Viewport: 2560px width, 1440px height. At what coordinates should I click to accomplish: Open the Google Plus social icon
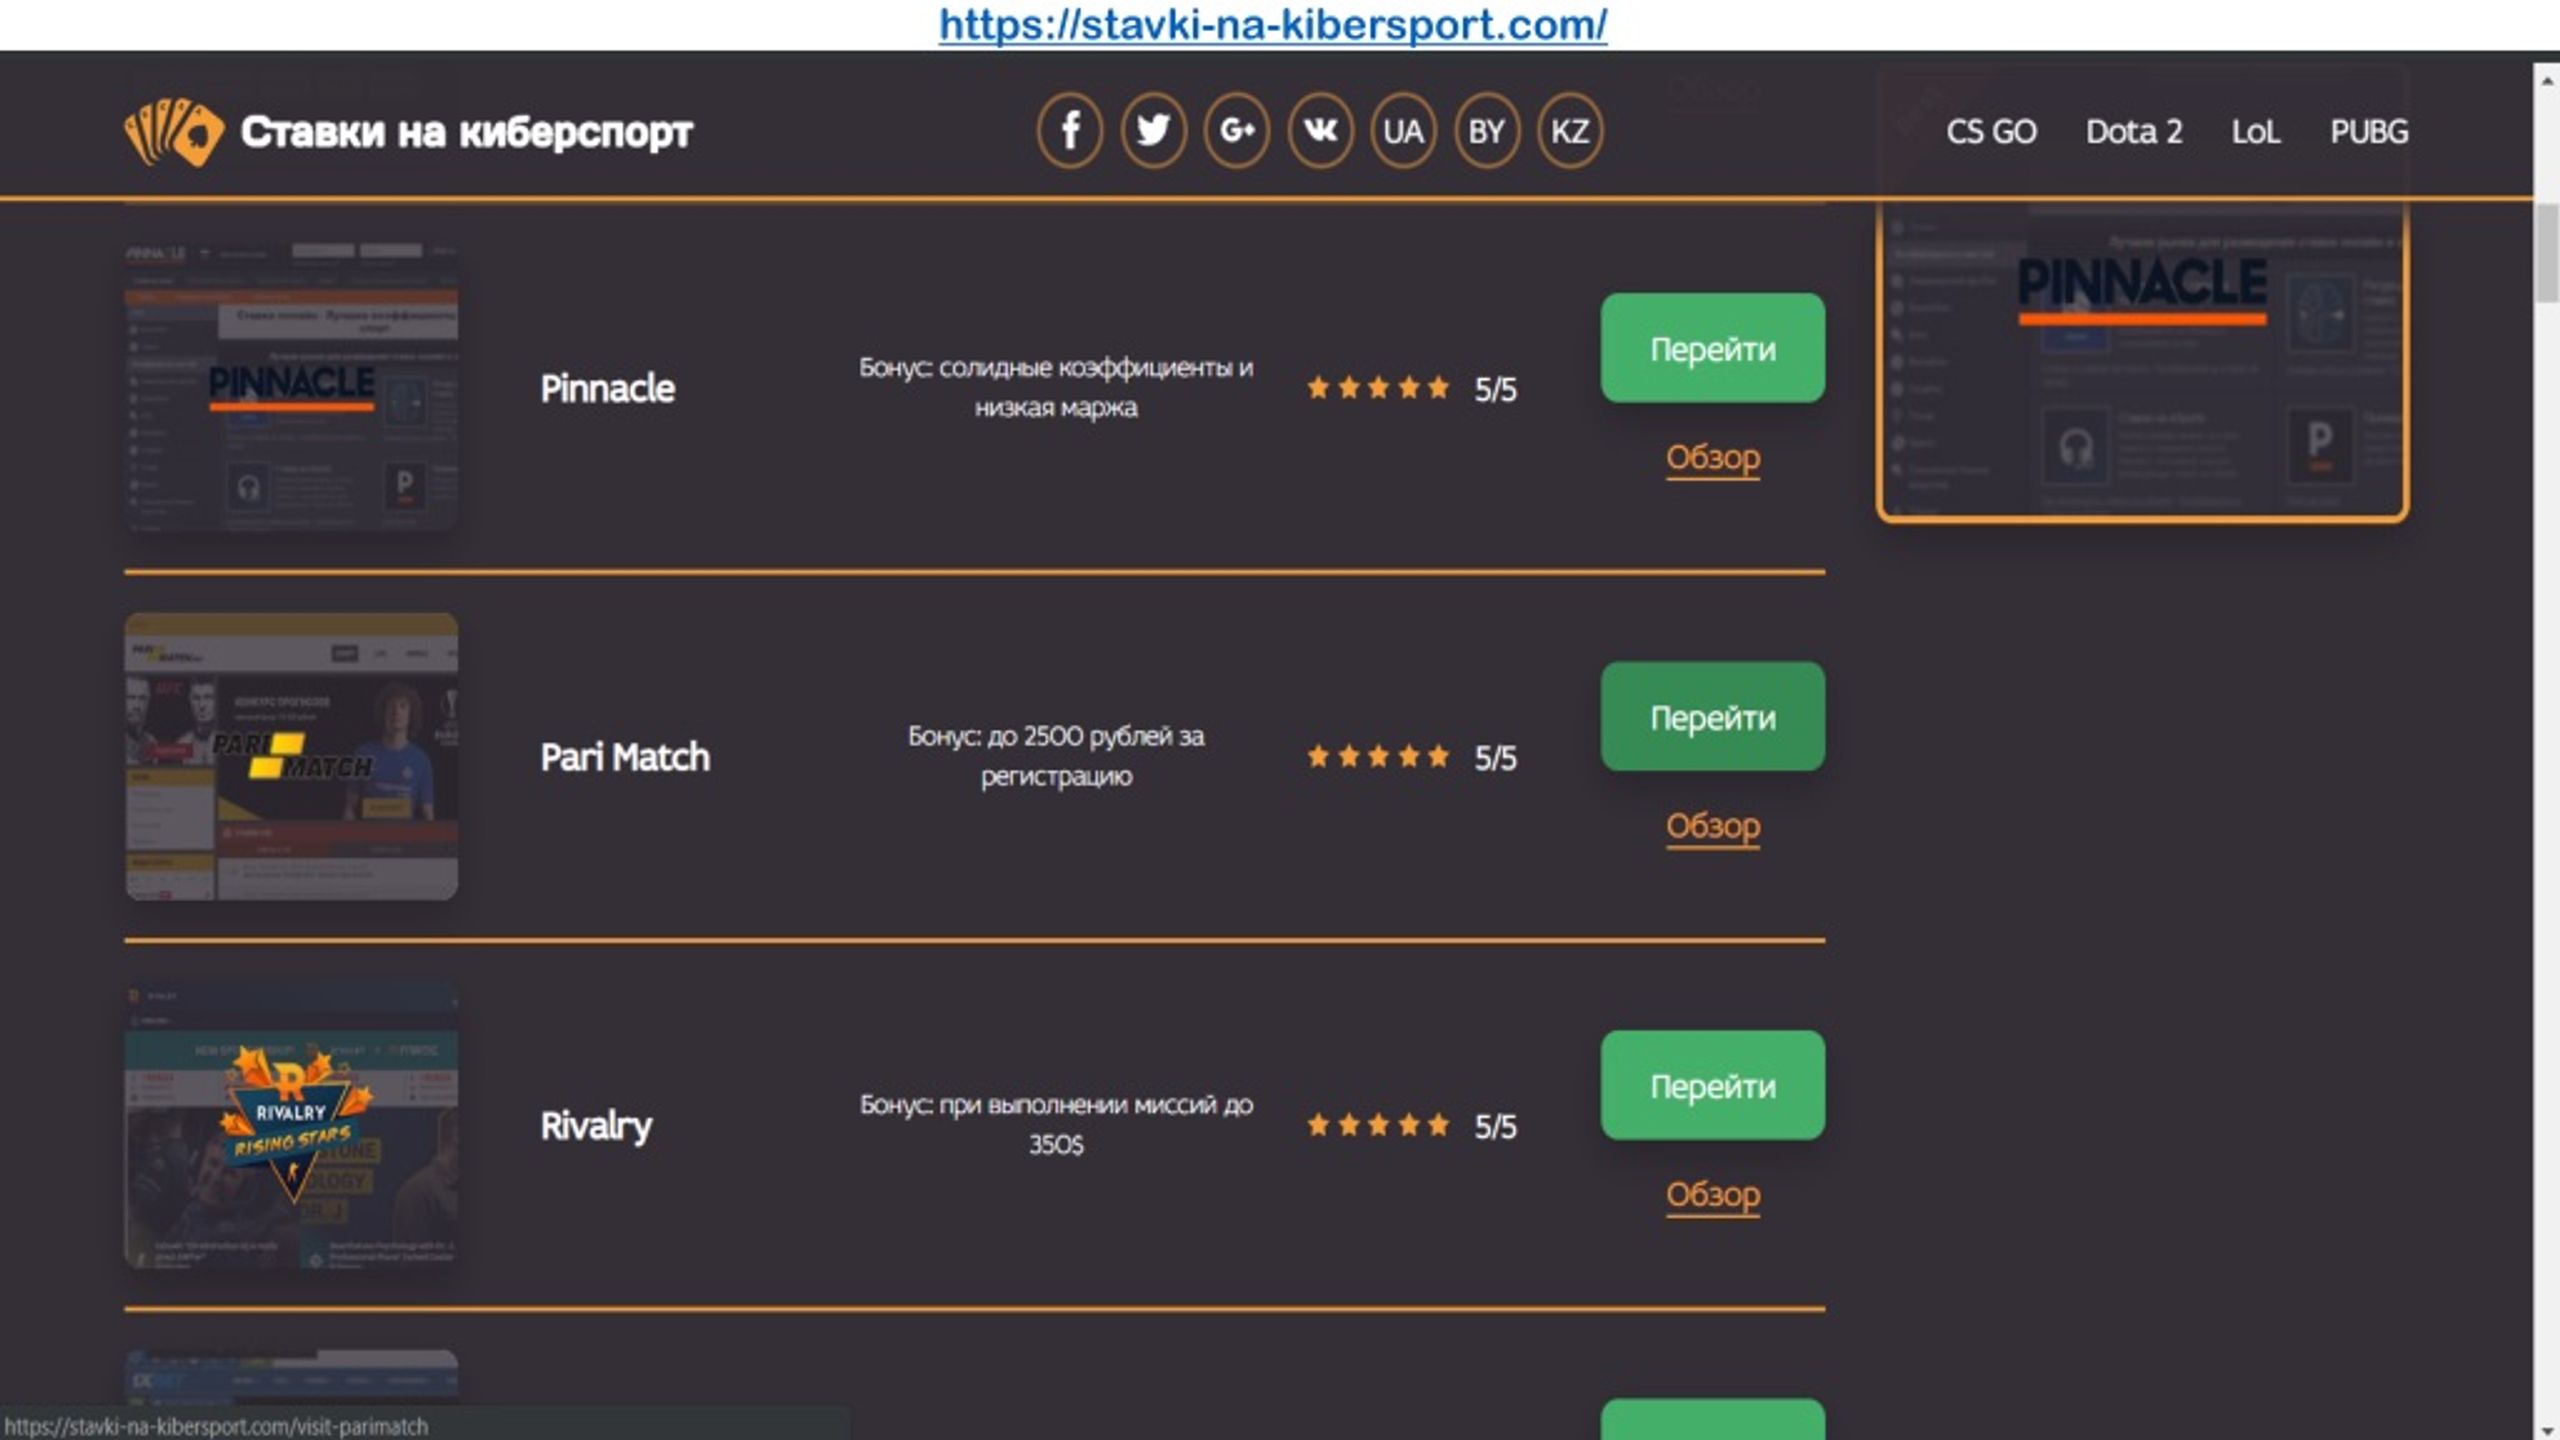(x=1237, y=131)
